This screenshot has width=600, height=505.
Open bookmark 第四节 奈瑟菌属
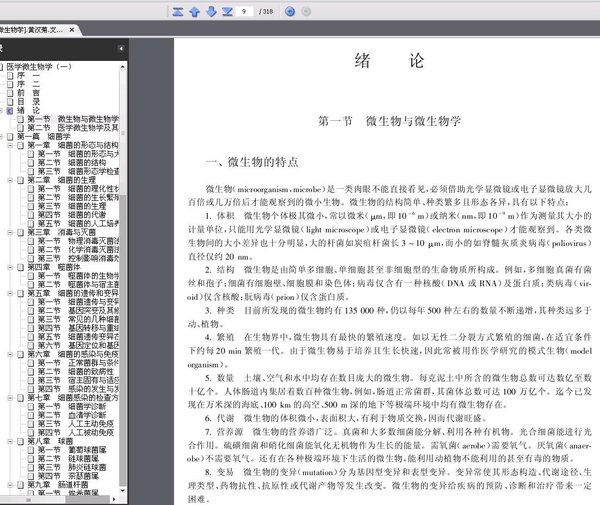[68, 476]
